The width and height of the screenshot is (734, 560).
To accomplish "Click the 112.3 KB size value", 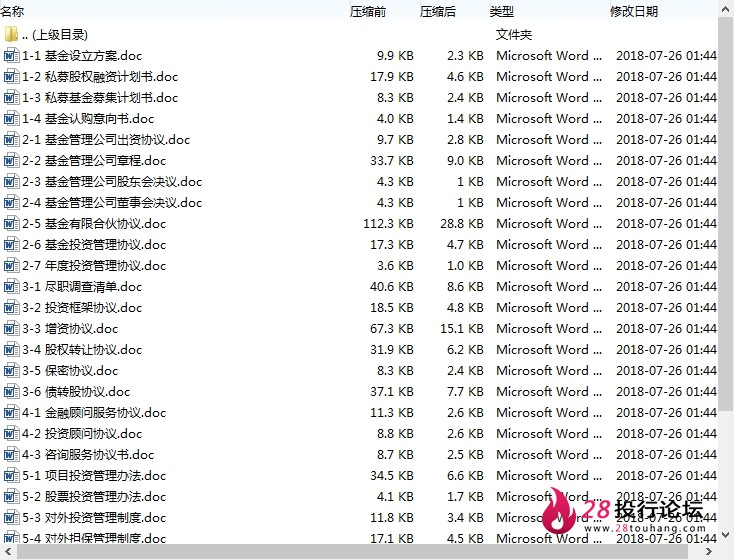I will [389, 224].
